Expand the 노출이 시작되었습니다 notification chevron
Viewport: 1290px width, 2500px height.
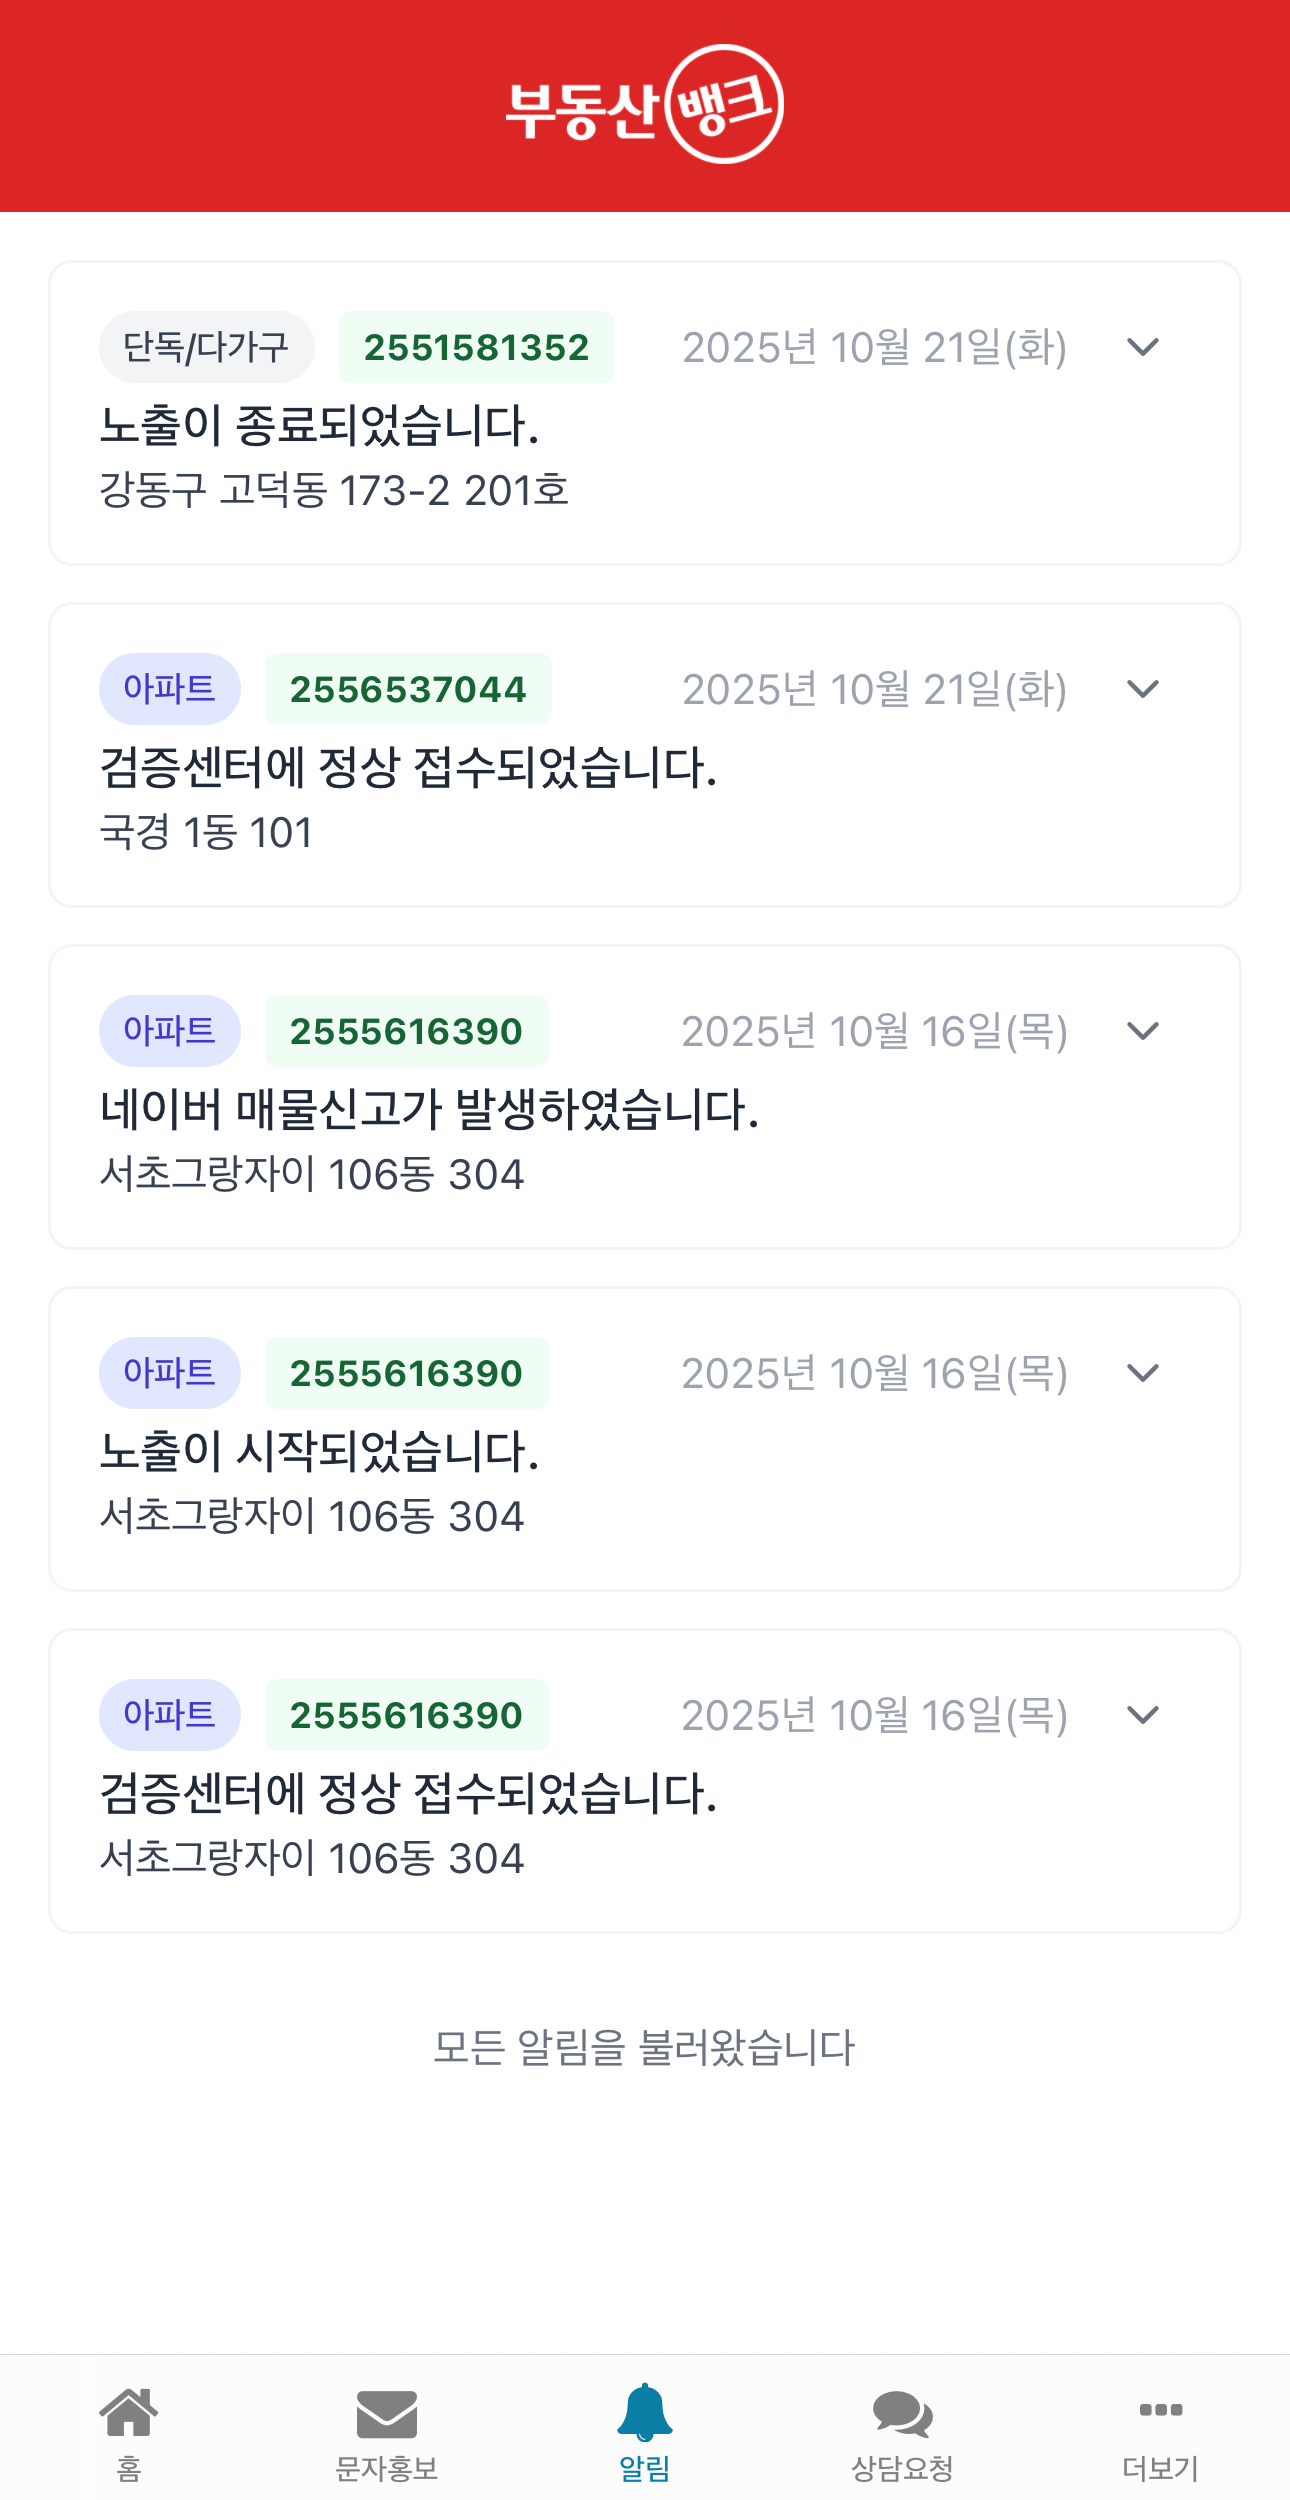1142,1373
